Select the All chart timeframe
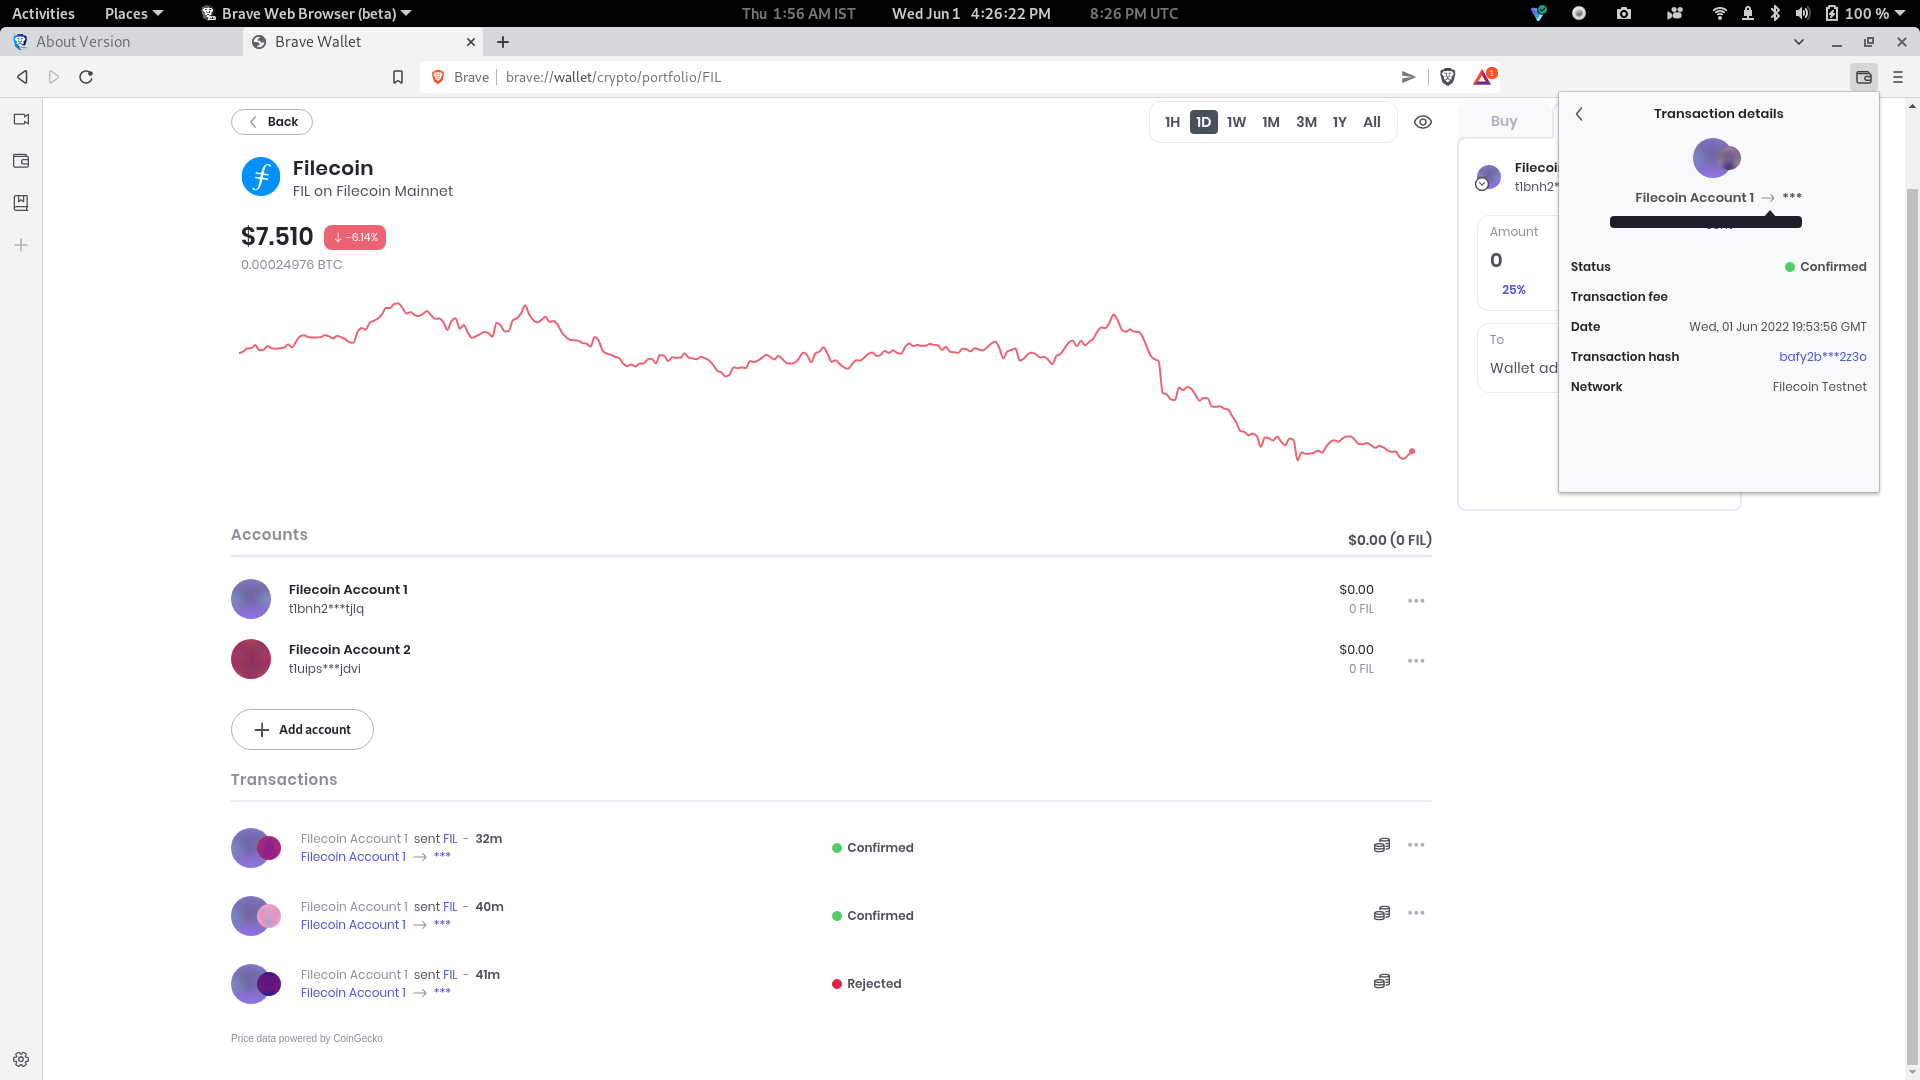This screenshot has height=1080, width=1920. tap(1371, 121)
